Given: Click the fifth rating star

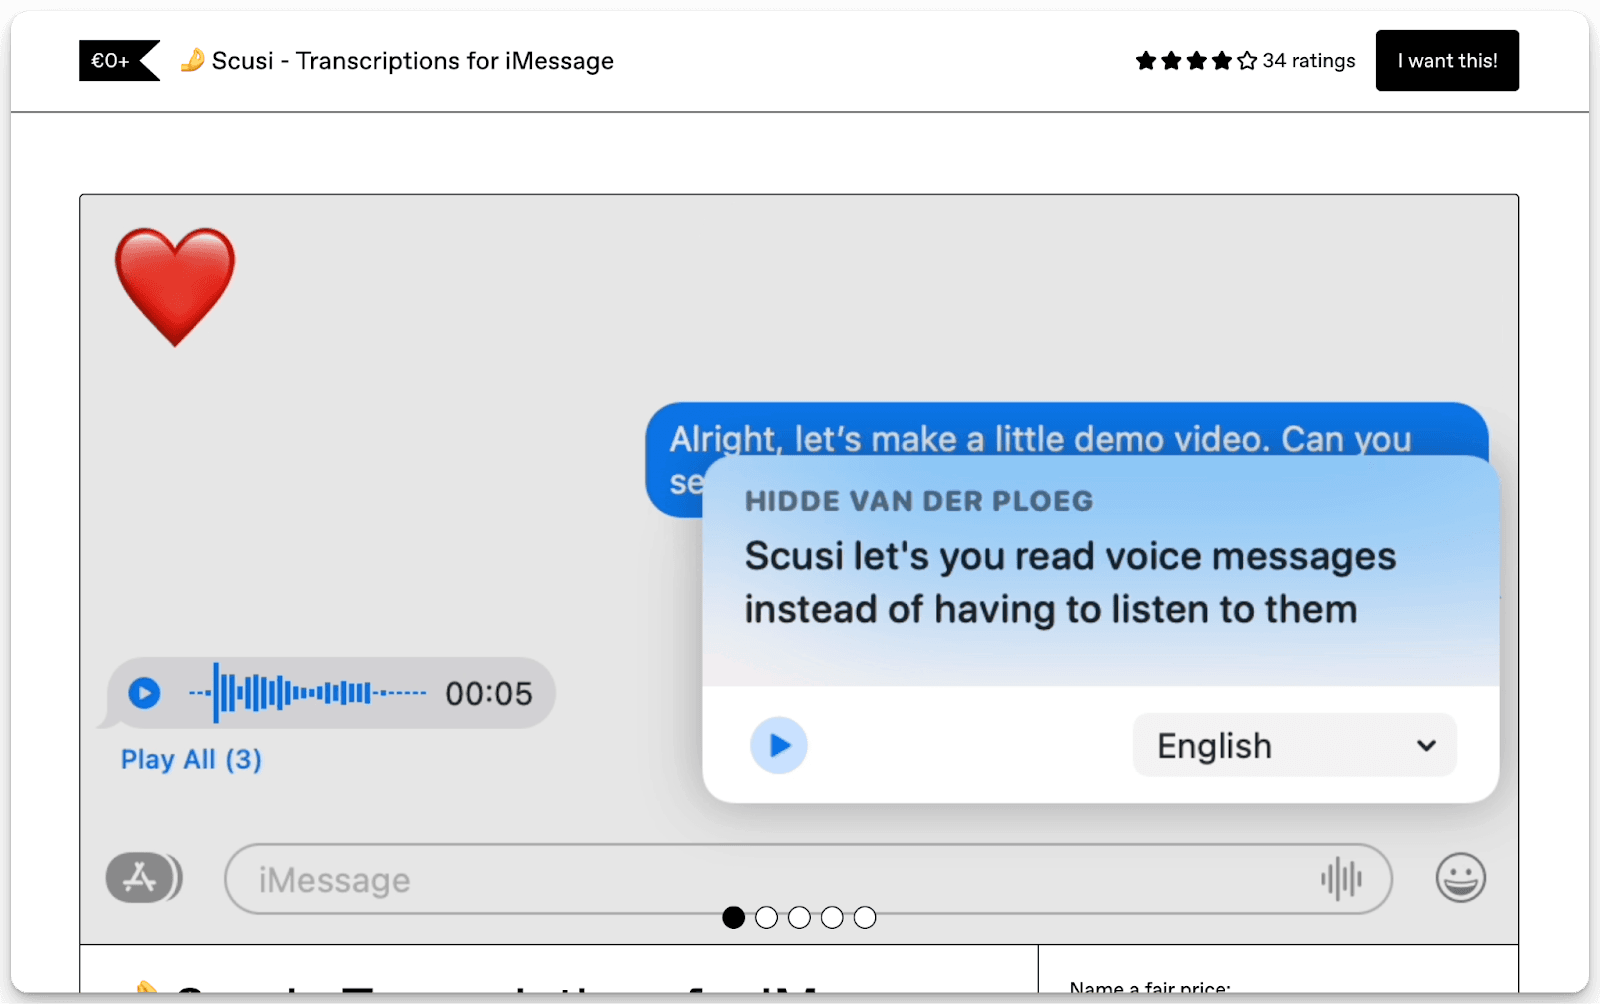Looking at the screenshot, I should 1245,60.
